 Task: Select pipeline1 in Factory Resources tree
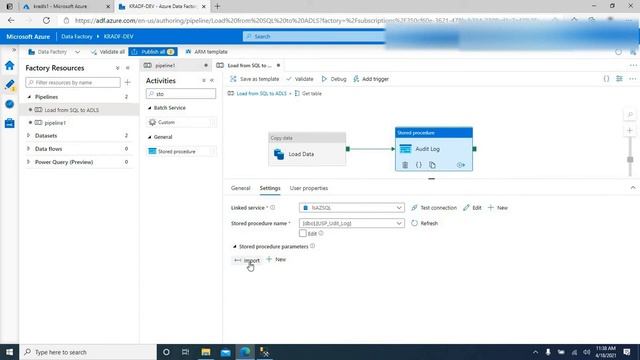point(55,123)
